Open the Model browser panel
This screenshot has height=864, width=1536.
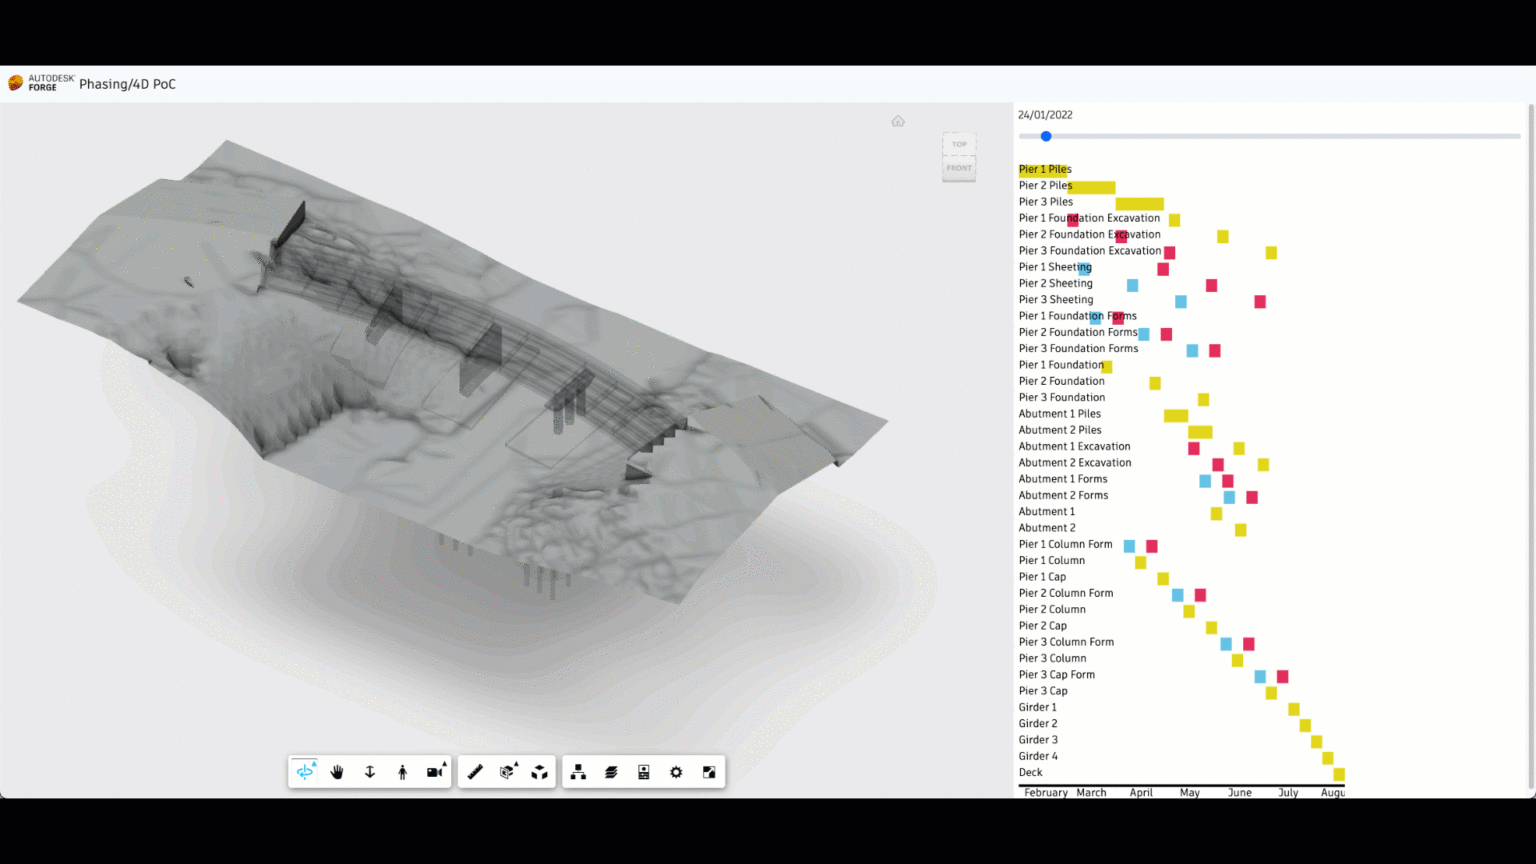click(578, 772)
